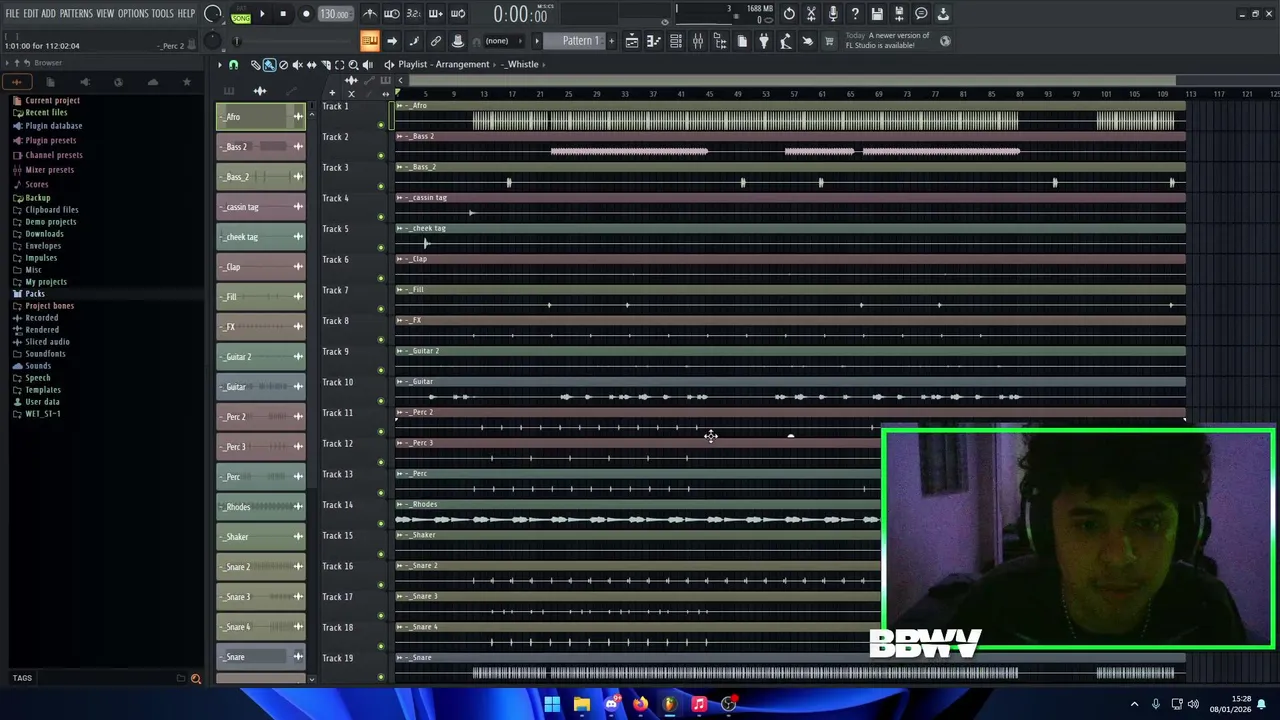Set the tempo field showing 130
Image resolution: width=1280 pixels, height=720 pixels.
(x=335, y=14)
